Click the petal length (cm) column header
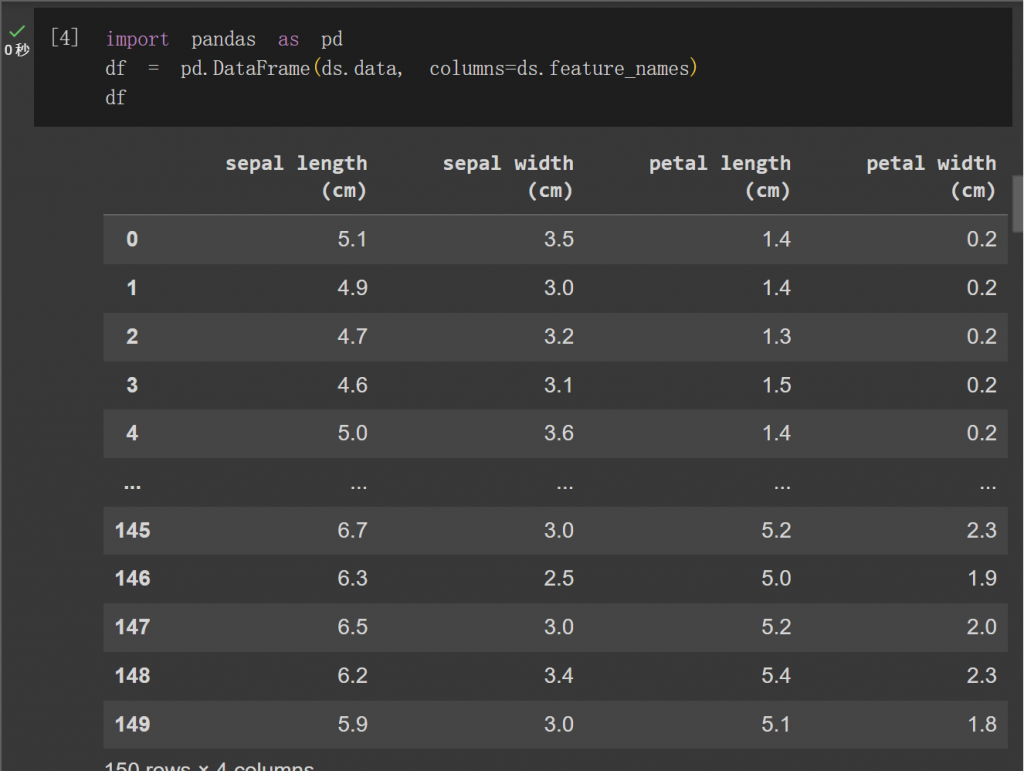Image resolution: width=1024 pixels, height=771 pixels. tap(720, 176)
